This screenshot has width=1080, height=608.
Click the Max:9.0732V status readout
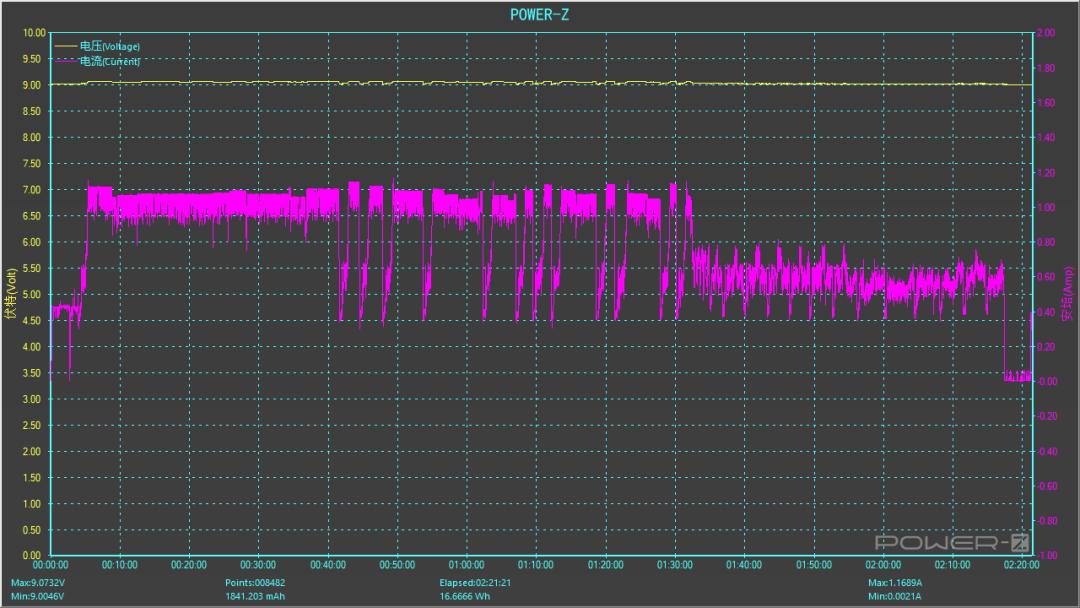point(38,583)
